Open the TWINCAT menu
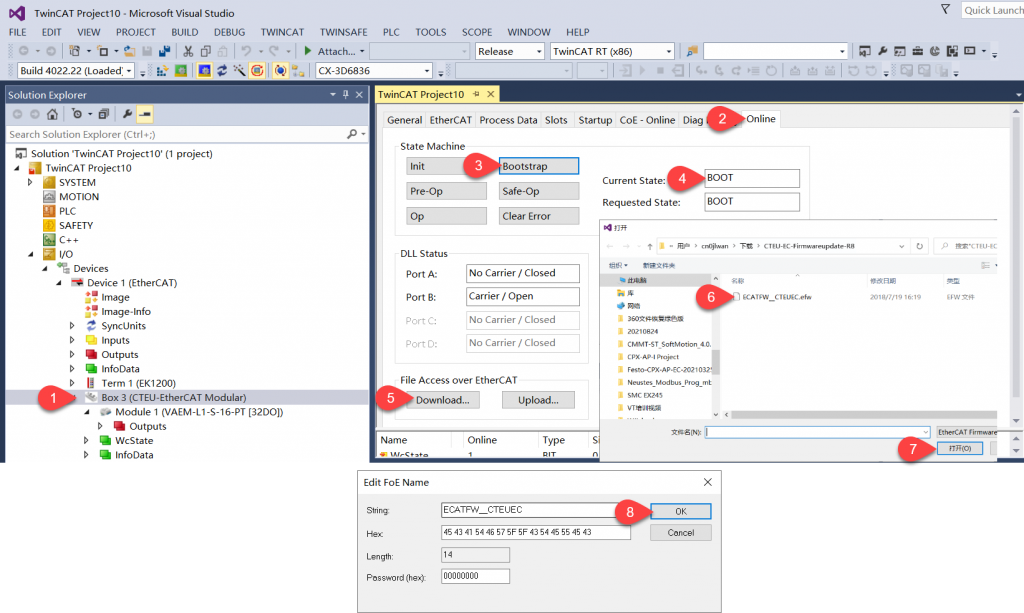The height and width of the screenshot is (613, 1024). point(282,32)
